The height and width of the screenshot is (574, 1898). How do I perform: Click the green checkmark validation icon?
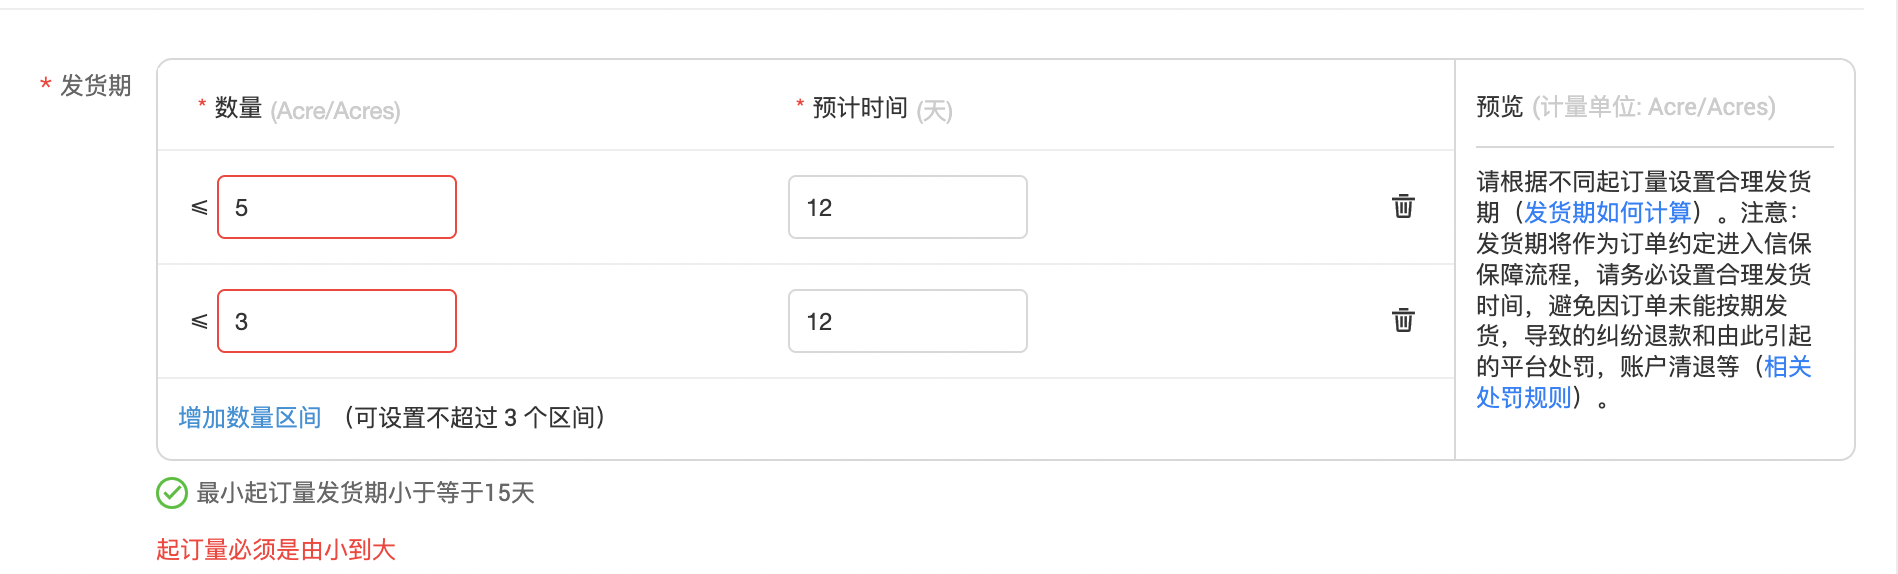pyautogui.click(x=172, y=493)
